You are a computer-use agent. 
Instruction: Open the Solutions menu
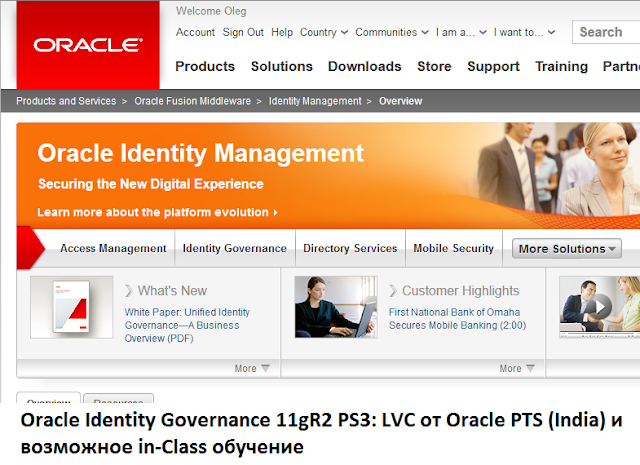pyautogui.click(x=282, y=66)
